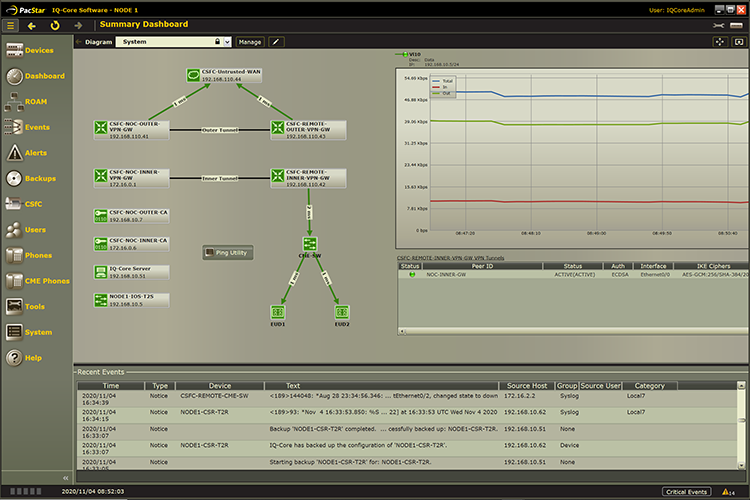Click the Ping Utility button

[228, 253]
